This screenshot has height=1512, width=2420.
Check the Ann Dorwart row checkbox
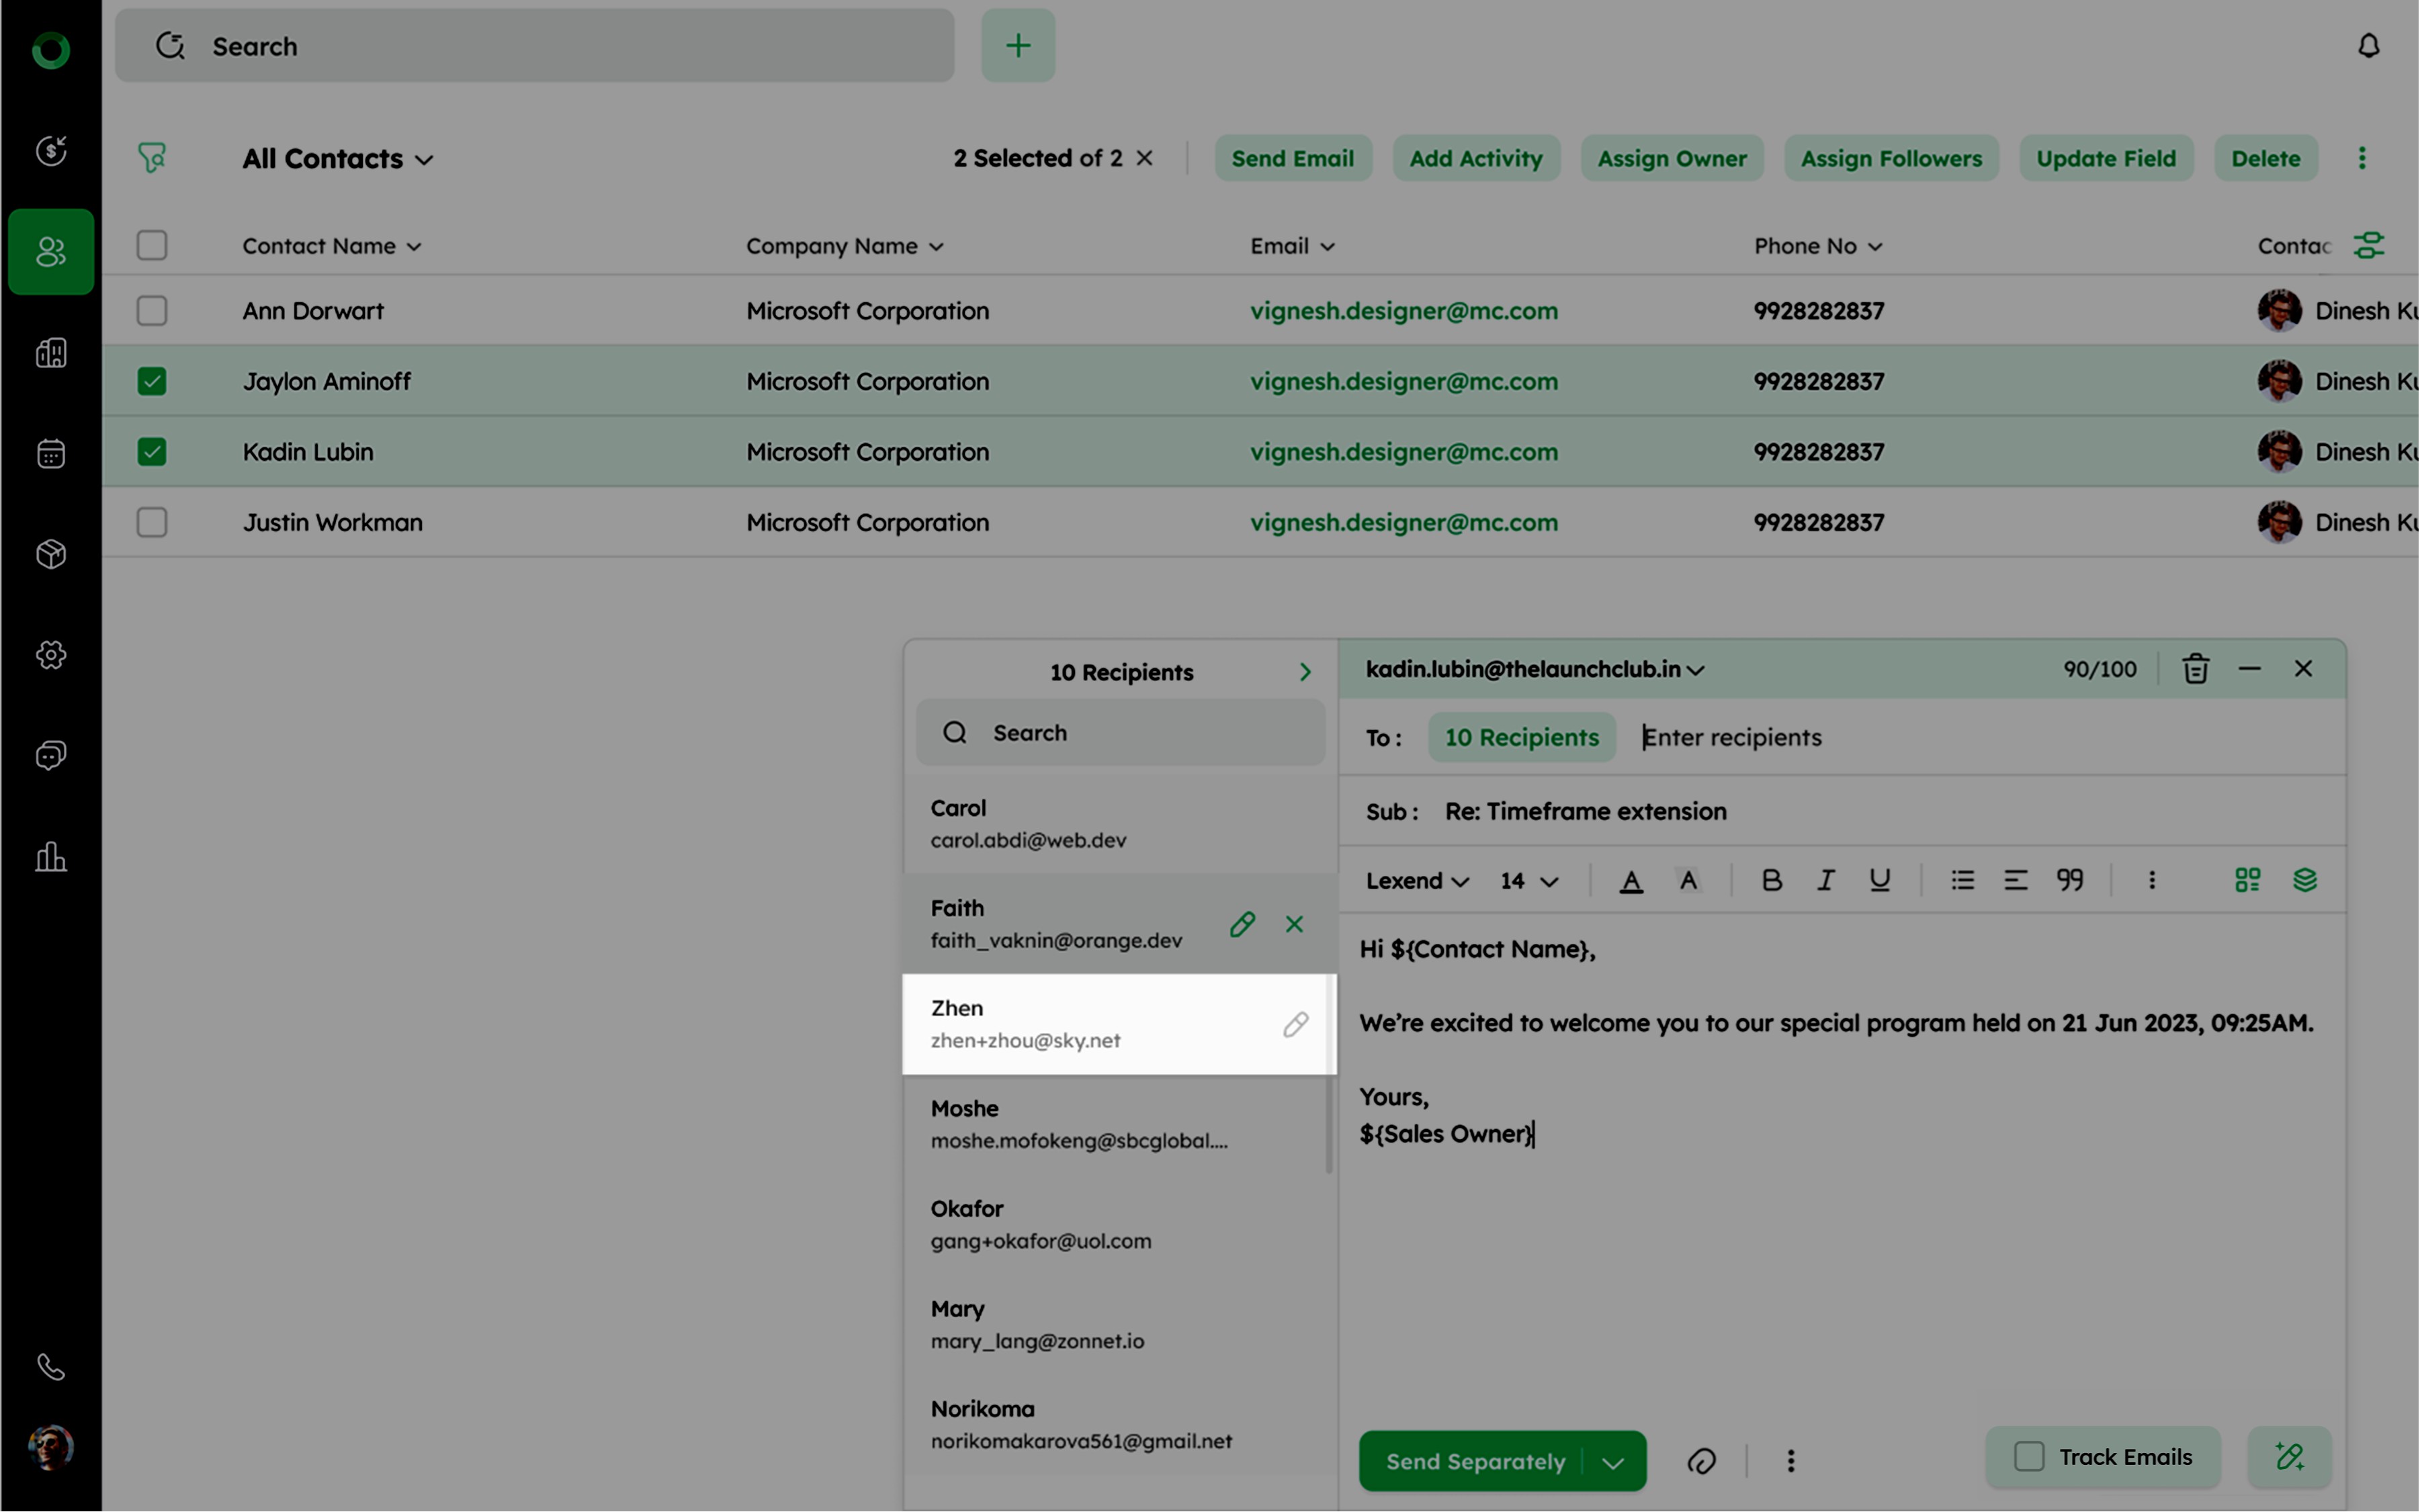152,311
